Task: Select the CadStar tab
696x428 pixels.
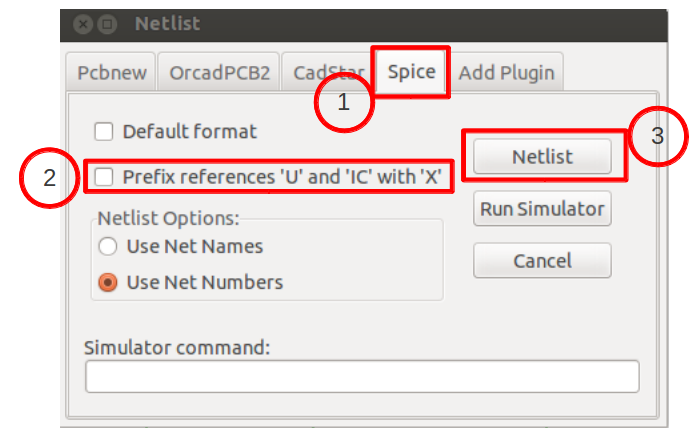Action: (328, 72)
